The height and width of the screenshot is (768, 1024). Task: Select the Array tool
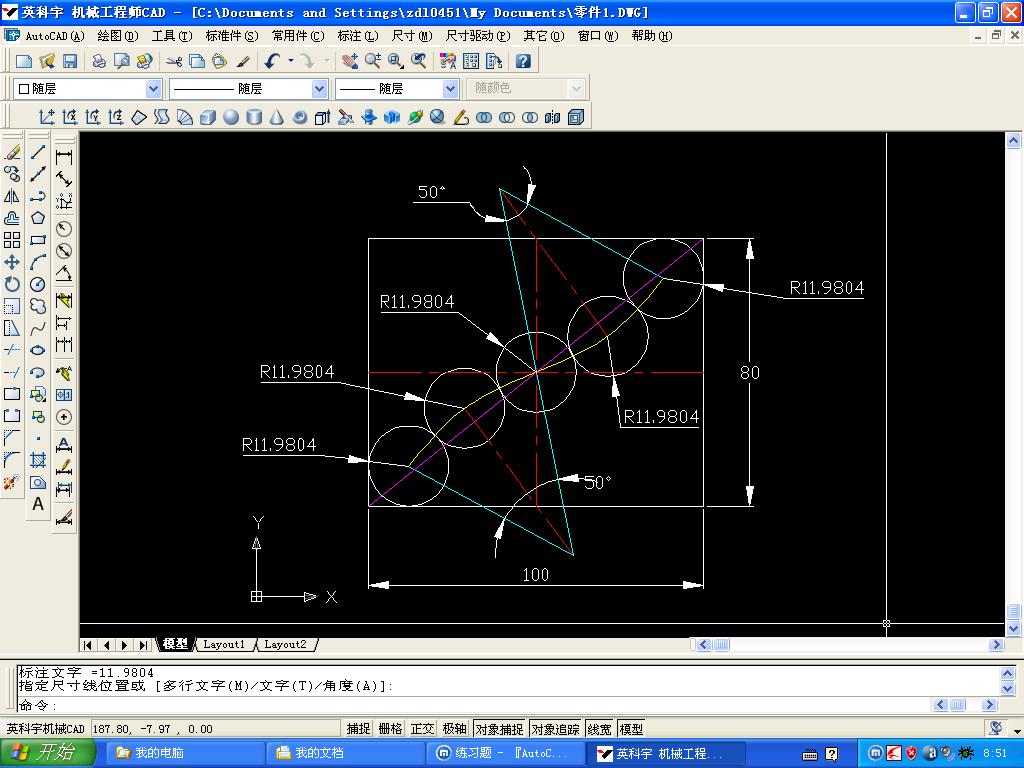click(12, 240)
